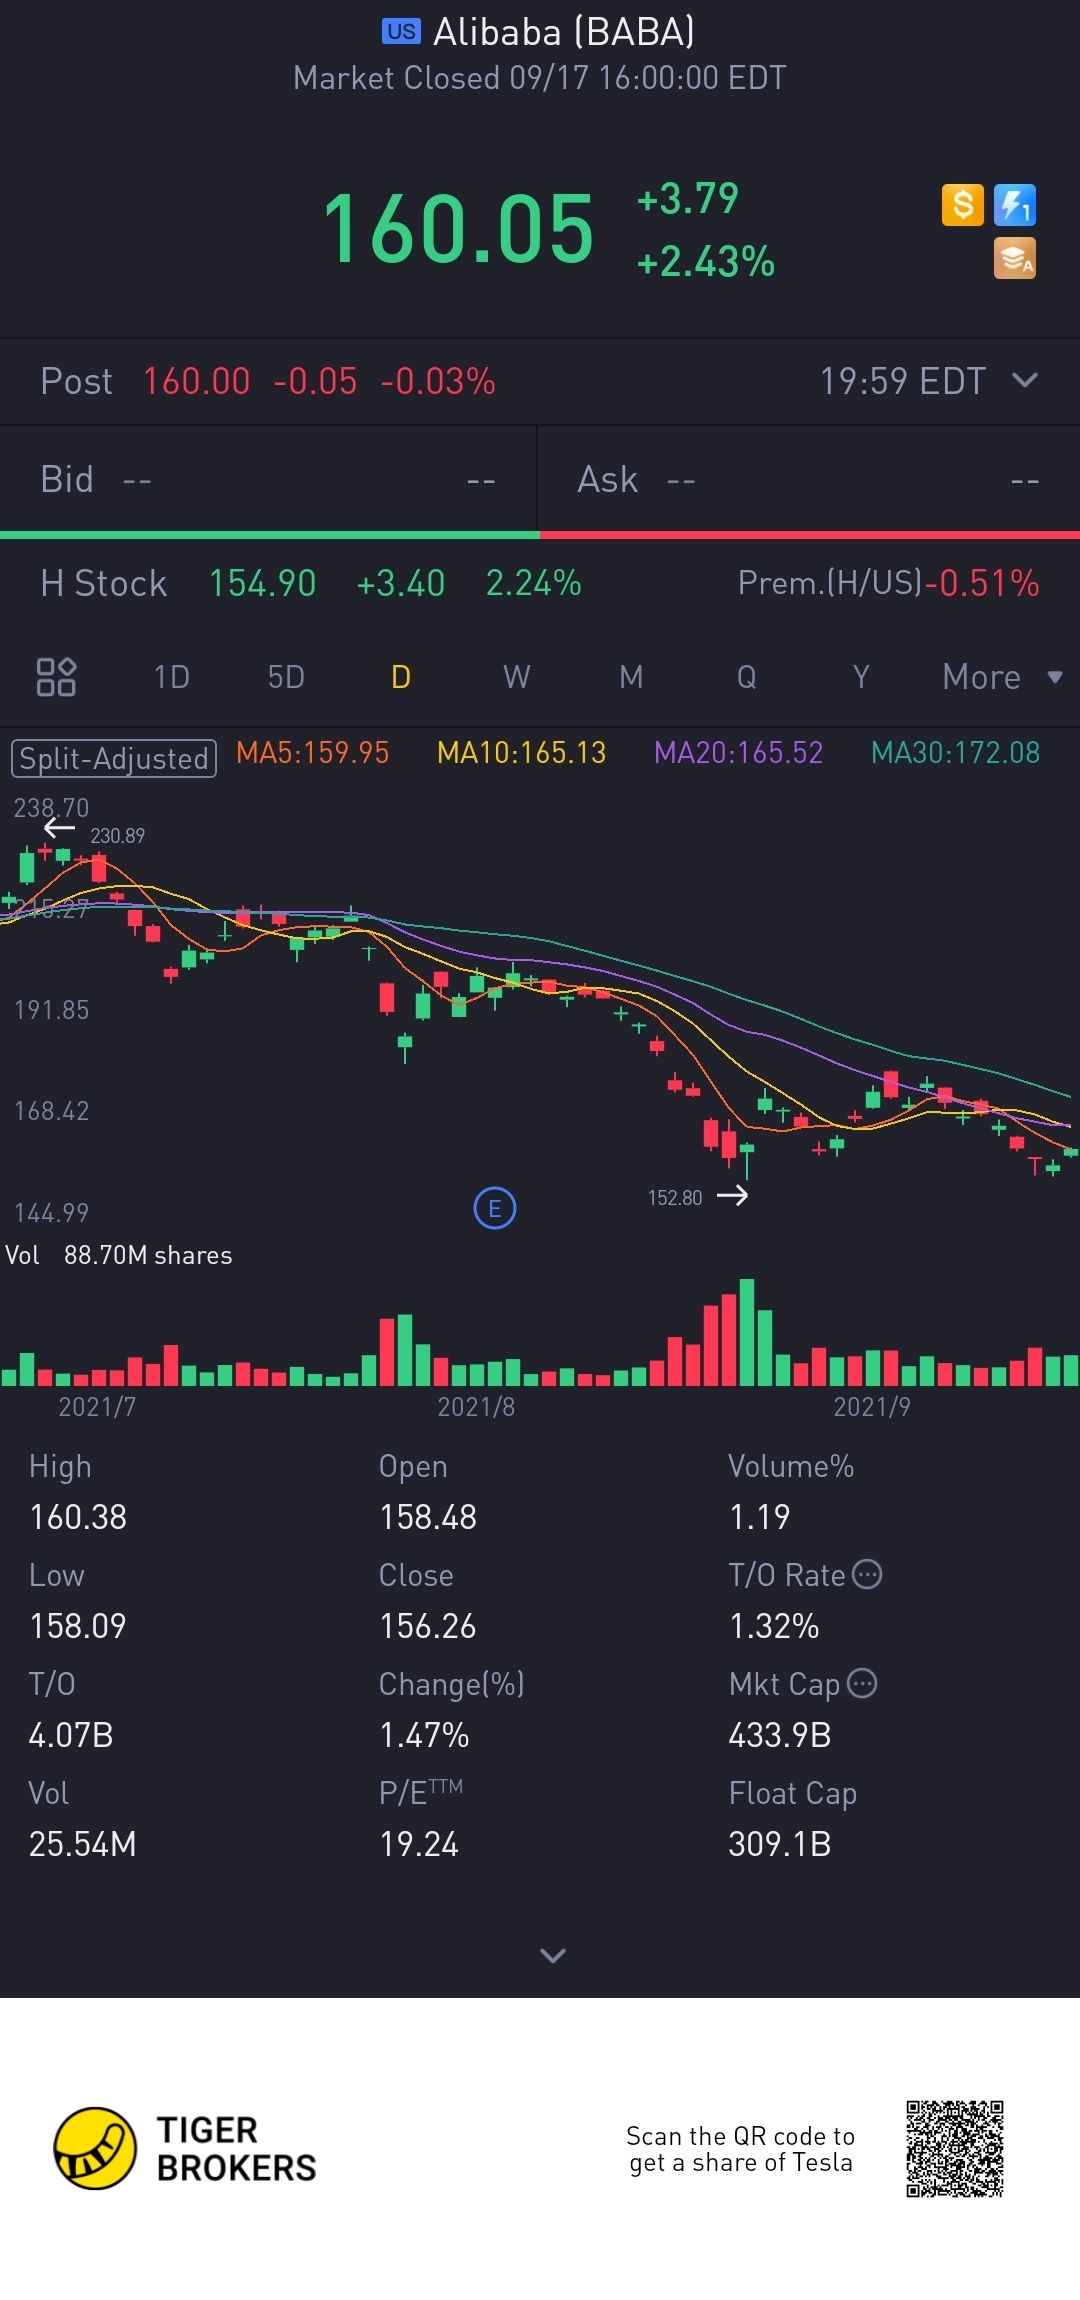This screenshot has width=1080, height=2300.
Task: Tap the Tiger Brokers logo
Action: (x=185, y=2148)
